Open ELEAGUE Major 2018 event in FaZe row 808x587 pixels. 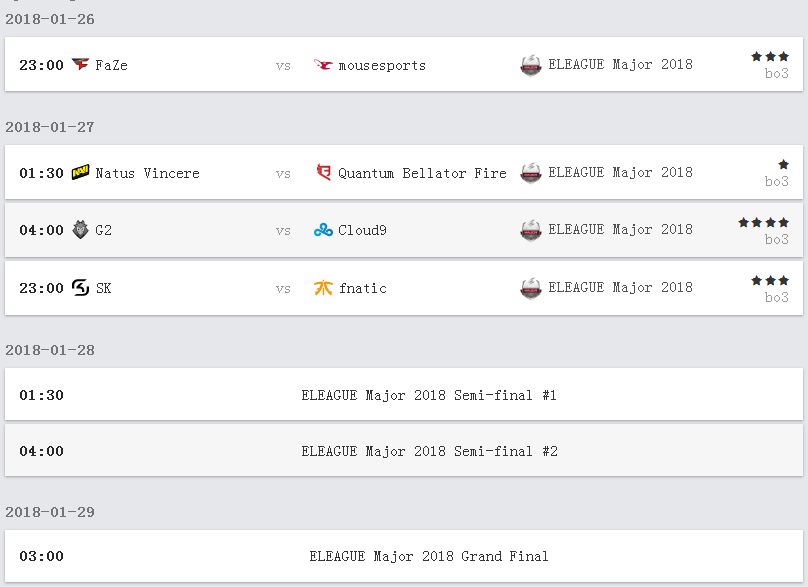[x=620, y=64]
